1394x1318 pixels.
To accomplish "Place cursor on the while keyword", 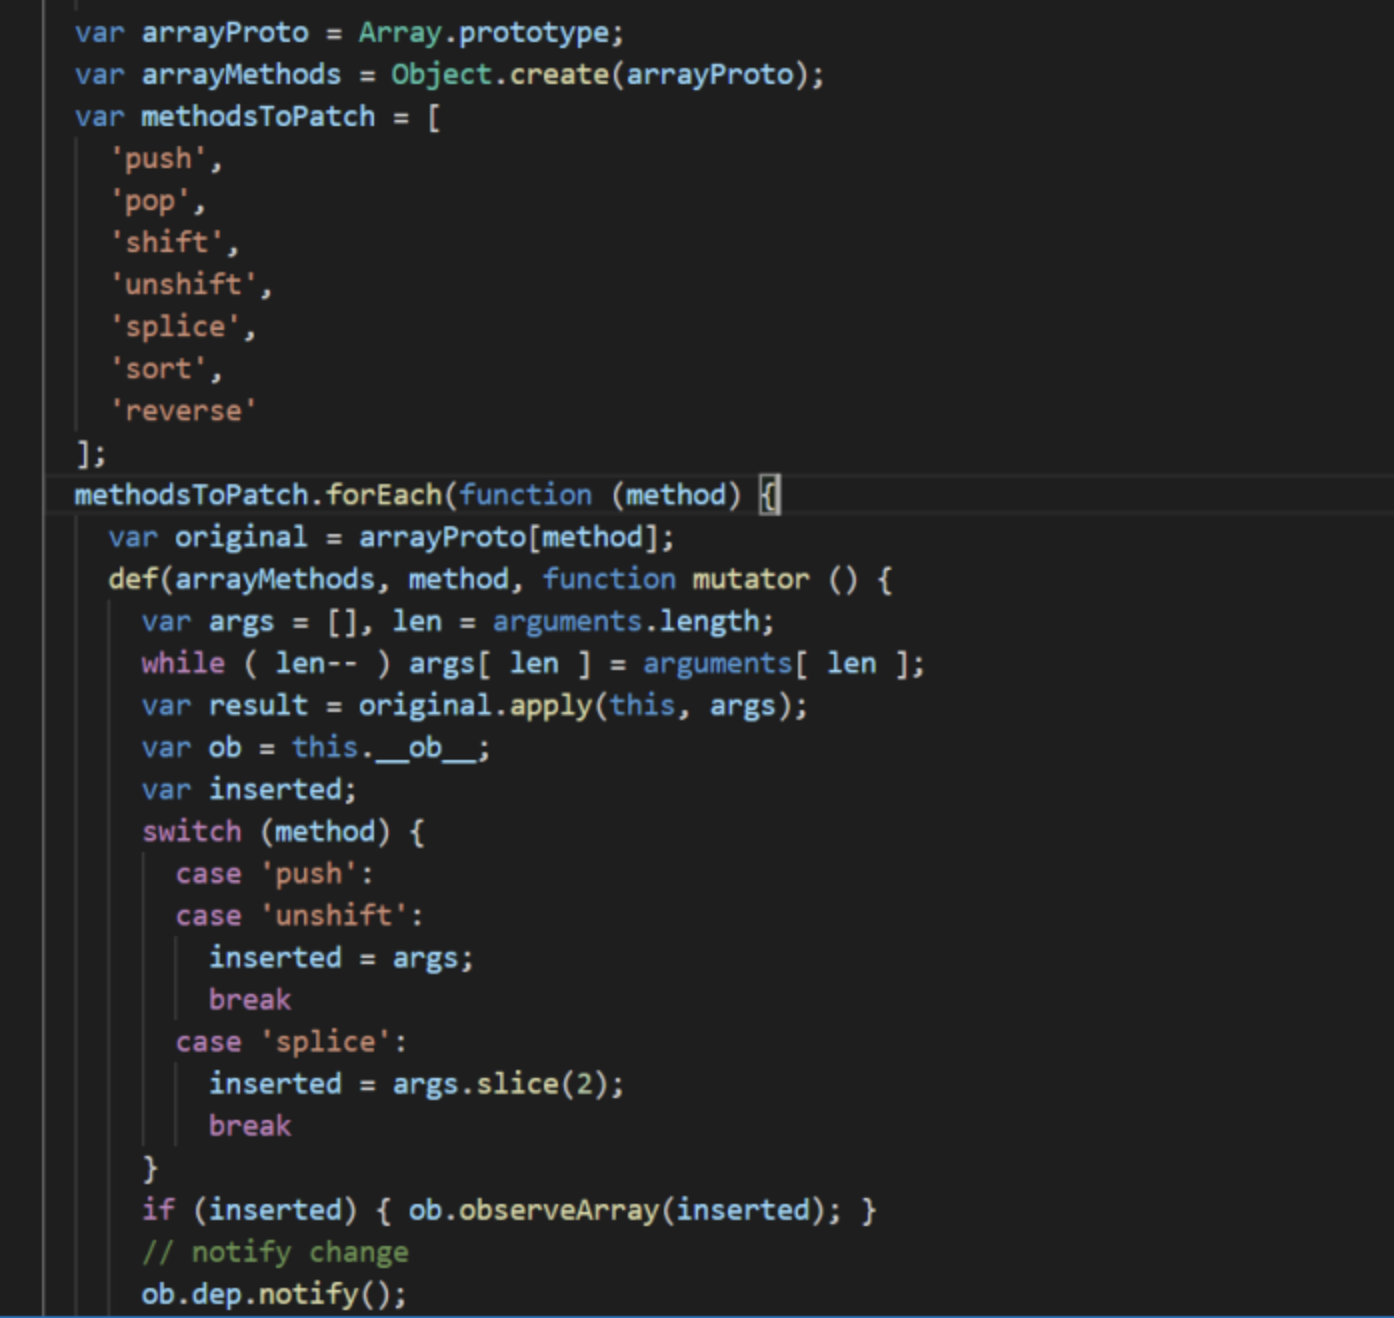I will coord(183,663).
